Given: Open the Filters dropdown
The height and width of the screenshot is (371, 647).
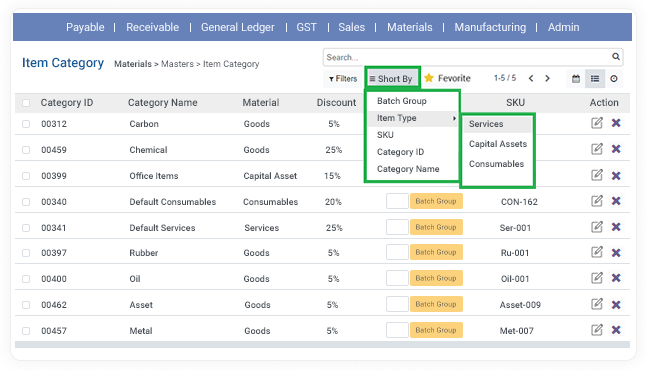Looking at the screenshot, I should click(343, 78).
